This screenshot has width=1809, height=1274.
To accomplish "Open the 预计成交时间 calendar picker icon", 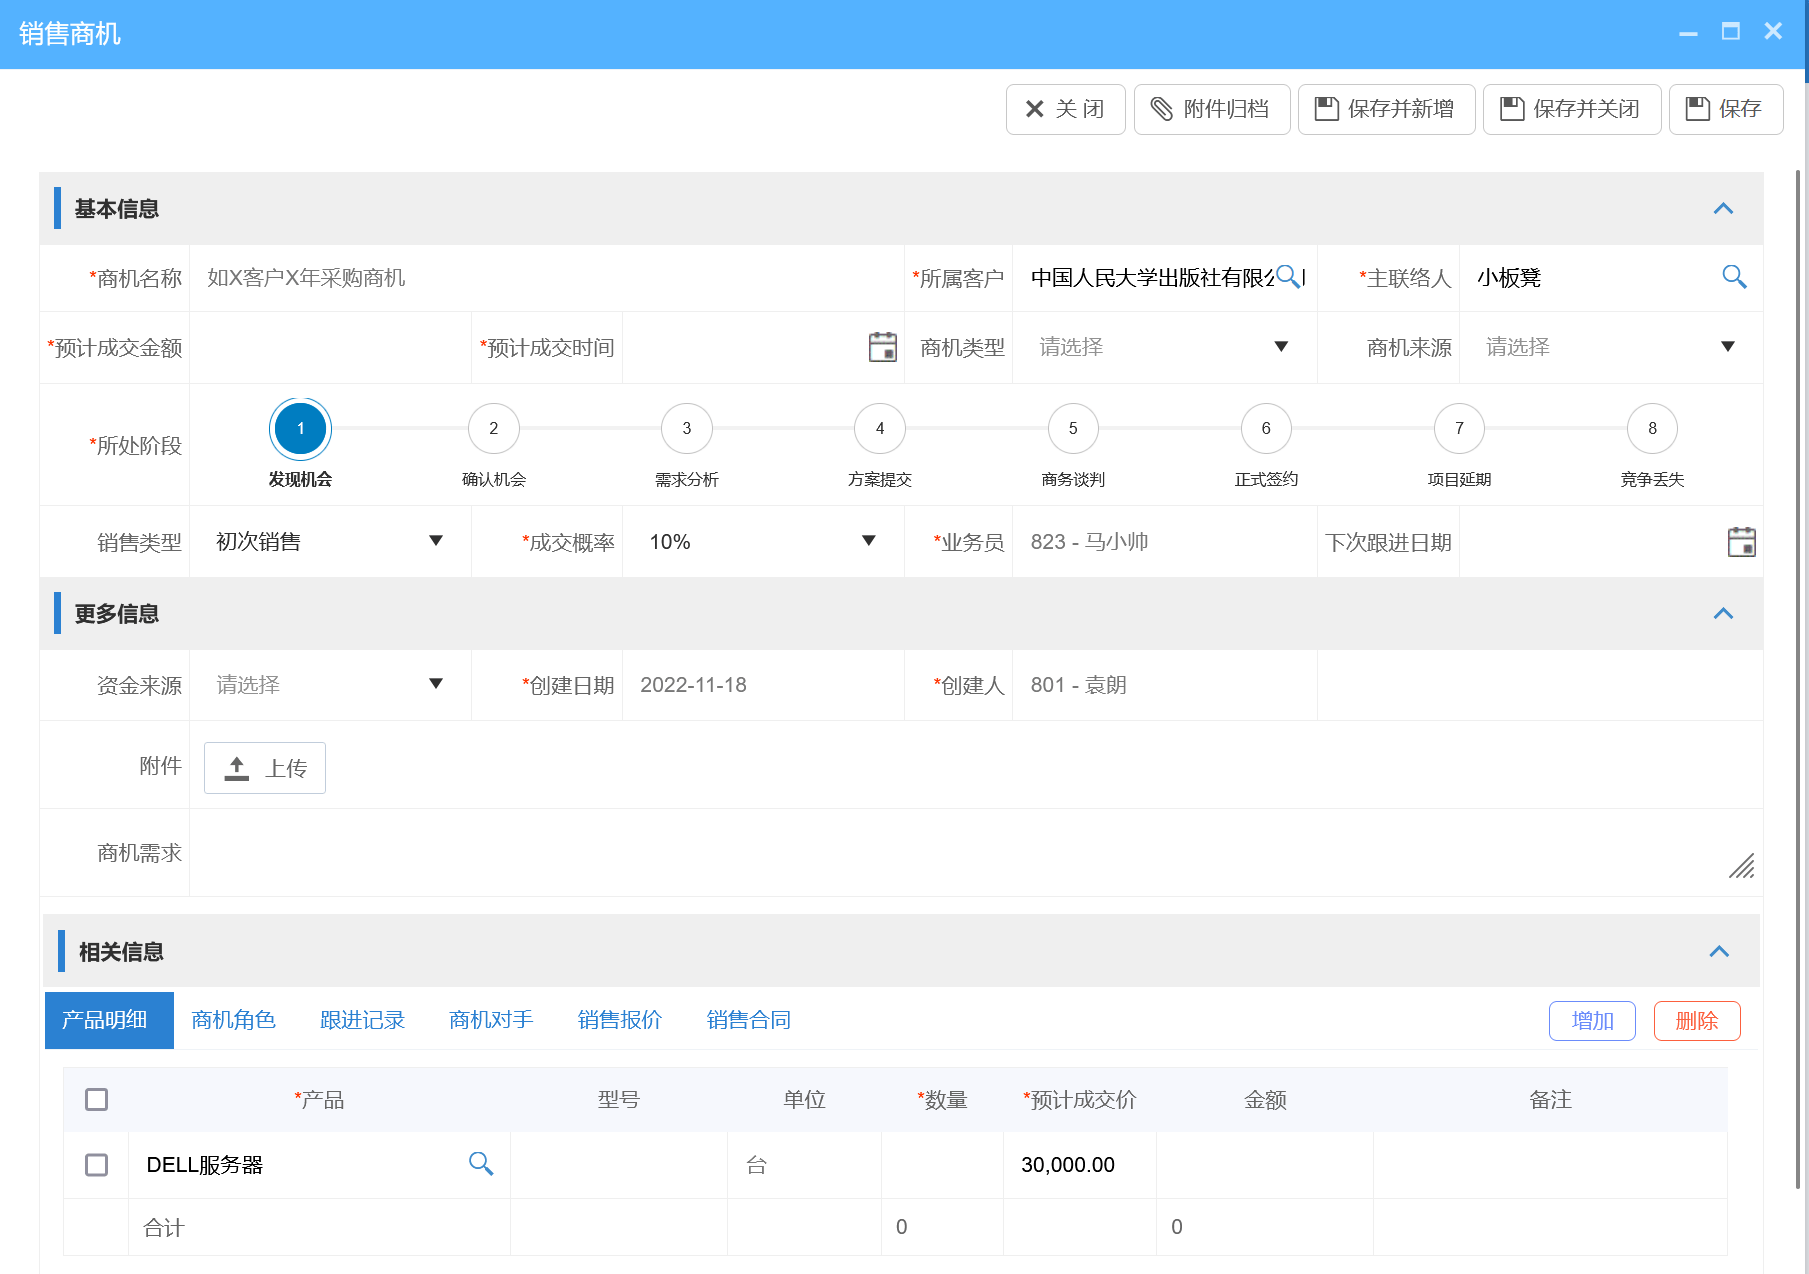I will tap(882, 347).
